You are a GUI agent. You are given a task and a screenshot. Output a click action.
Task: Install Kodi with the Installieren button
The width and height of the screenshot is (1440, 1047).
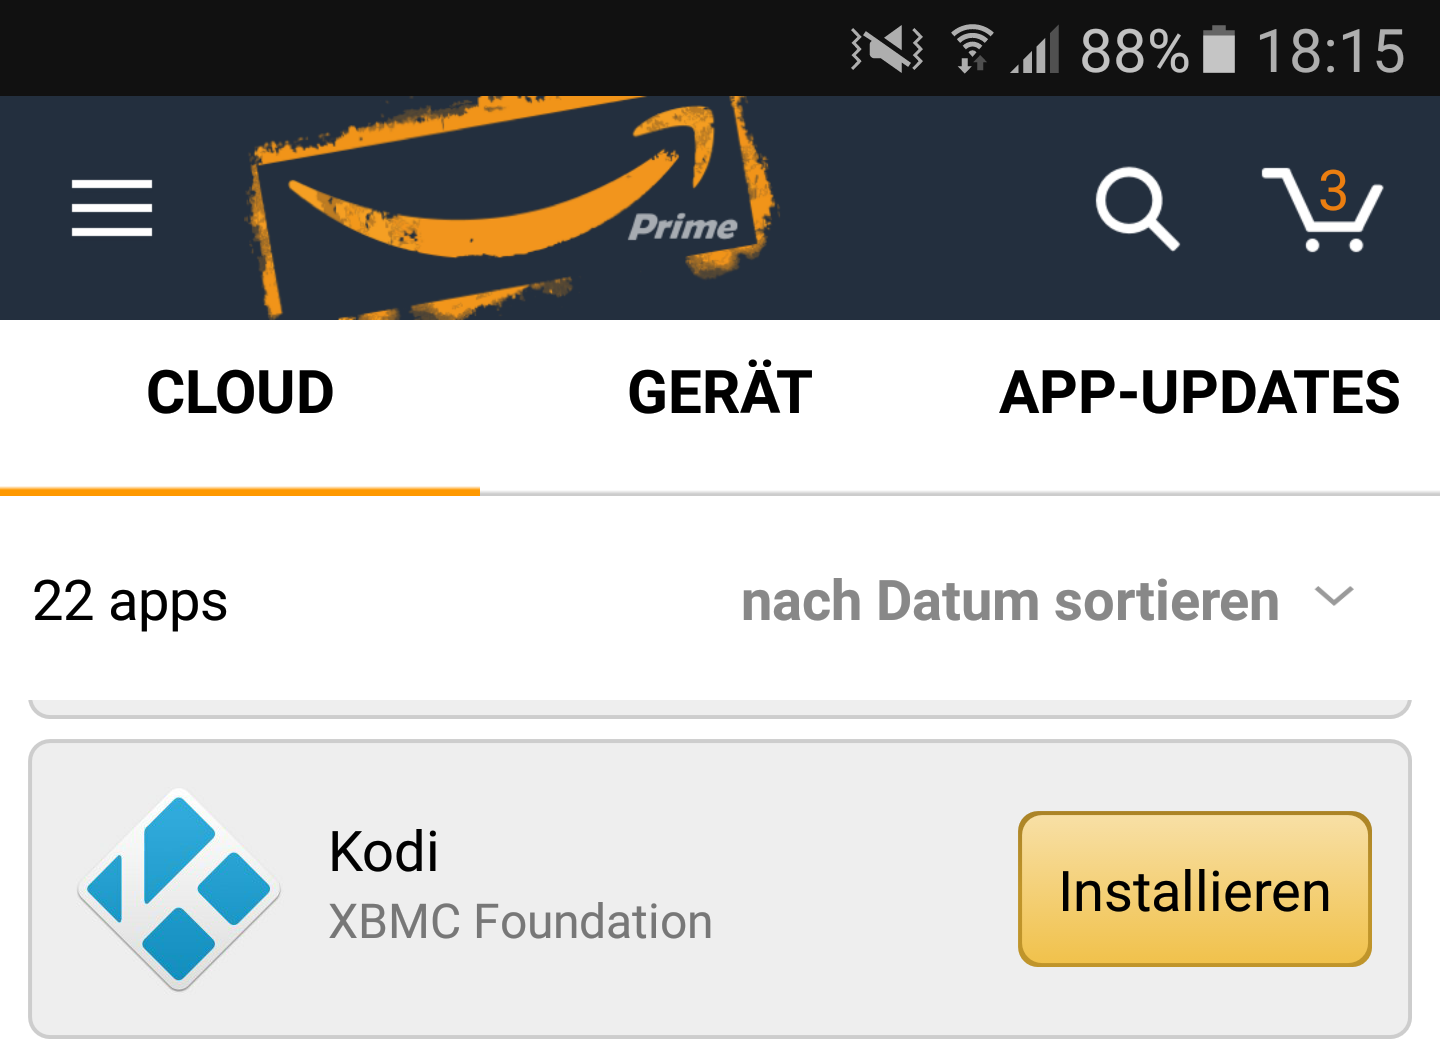coord(1194,889)
